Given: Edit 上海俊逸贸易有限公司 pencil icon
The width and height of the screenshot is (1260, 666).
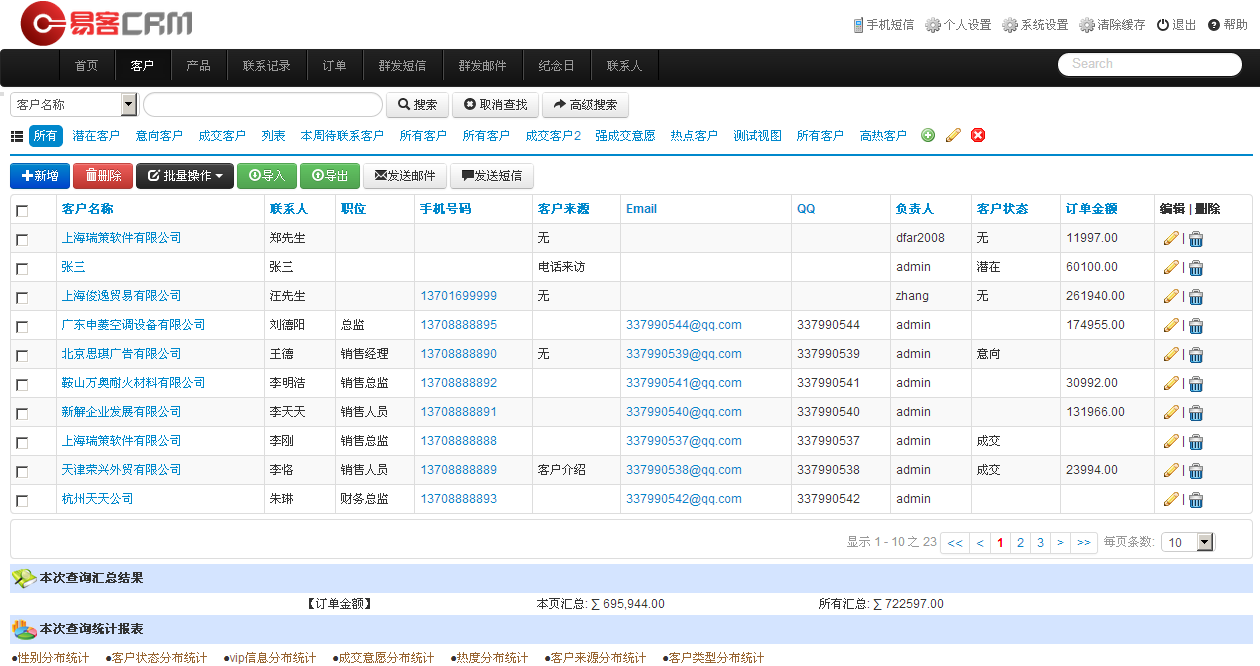Looking at the screenshot, I should (x=1171, y=296).
